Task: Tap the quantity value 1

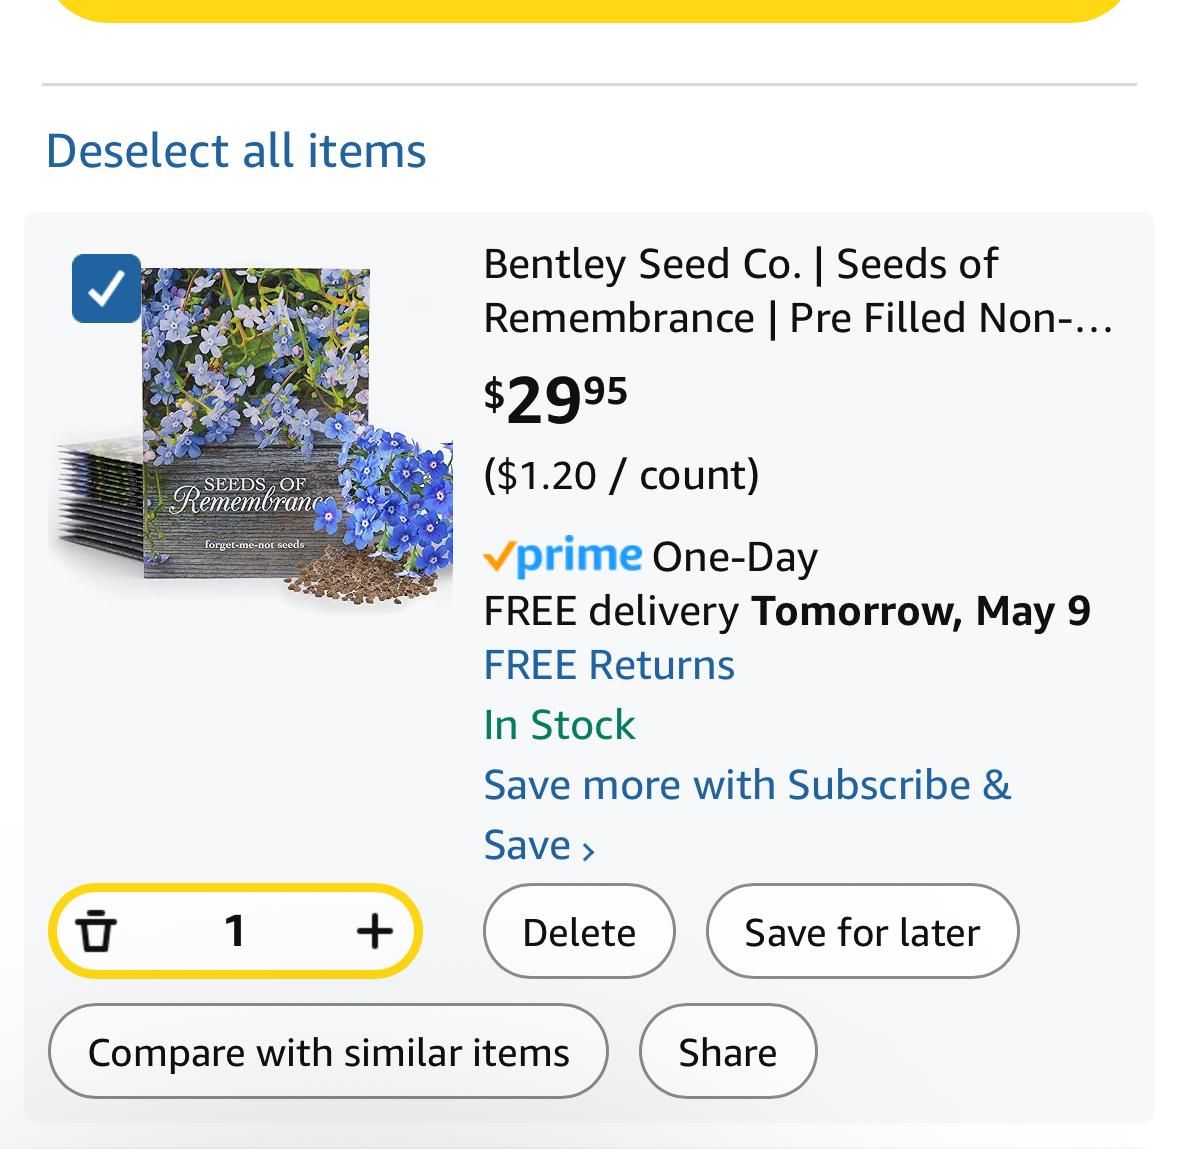Action: point(235,931)
